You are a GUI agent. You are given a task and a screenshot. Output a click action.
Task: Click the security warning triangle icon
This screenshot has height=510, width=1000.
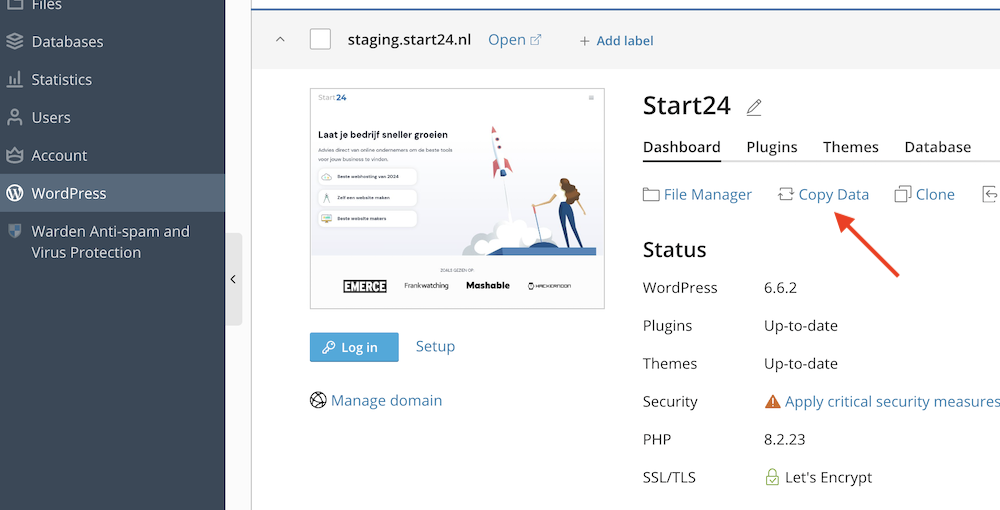click(x=772, y=402)
